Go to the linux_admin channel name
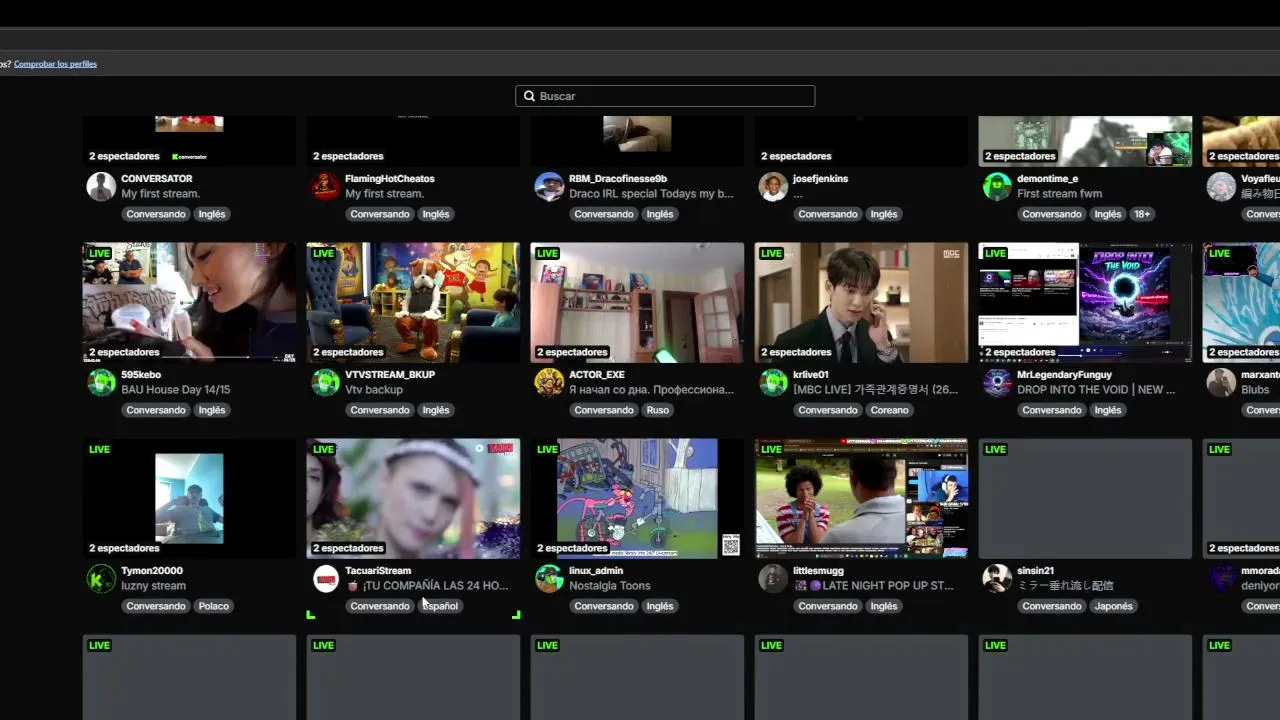Screen dimensions: 1280x720 [x=596, y=571]
